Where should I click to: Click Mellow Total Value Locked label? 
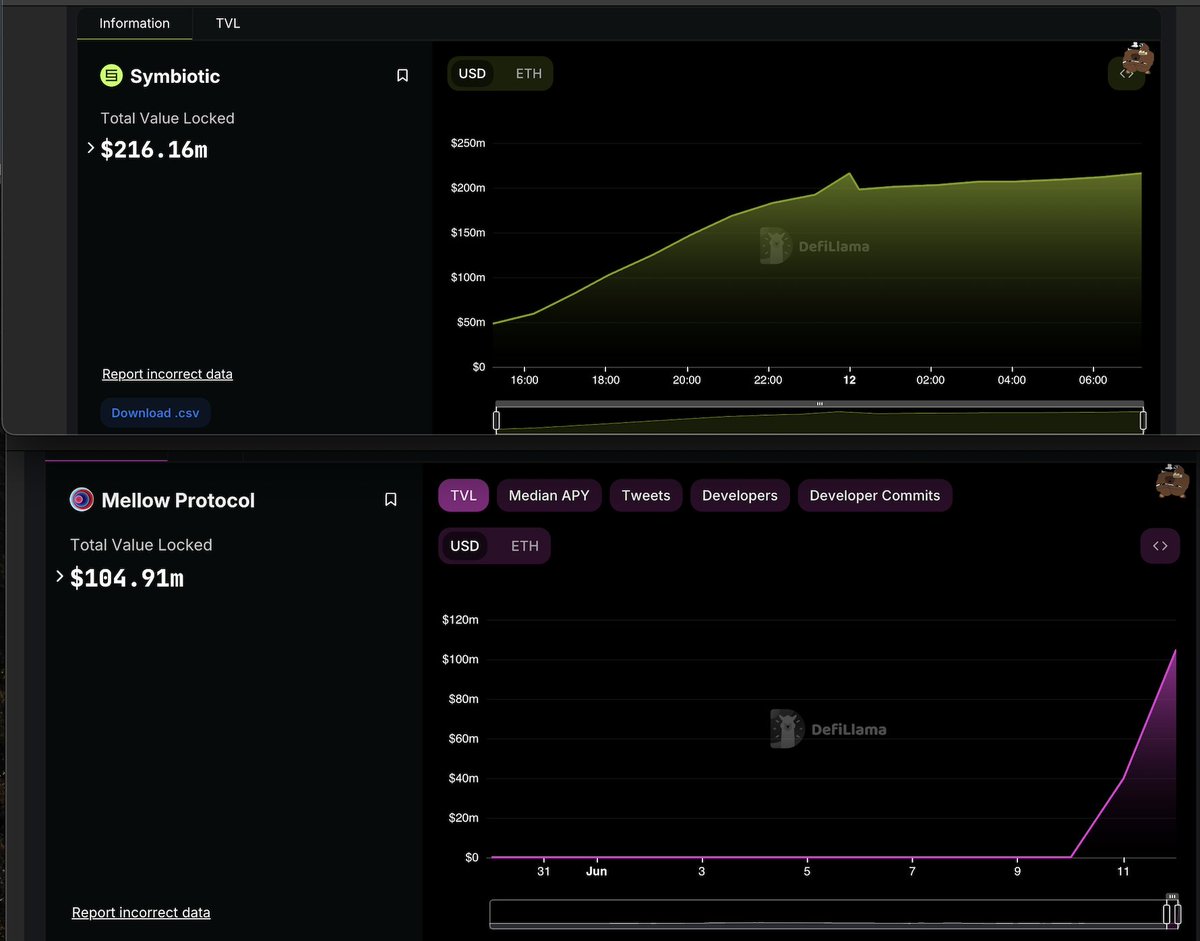[141, 545]
